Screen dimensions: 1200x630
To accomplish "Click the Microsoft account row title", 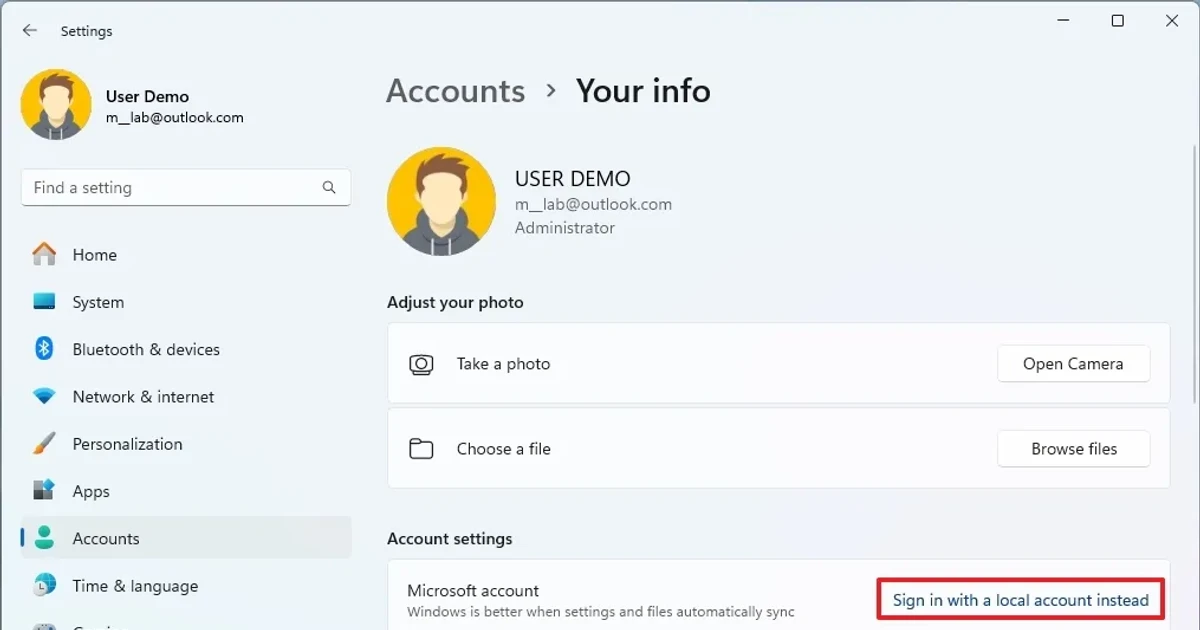I will click(473, 591).
